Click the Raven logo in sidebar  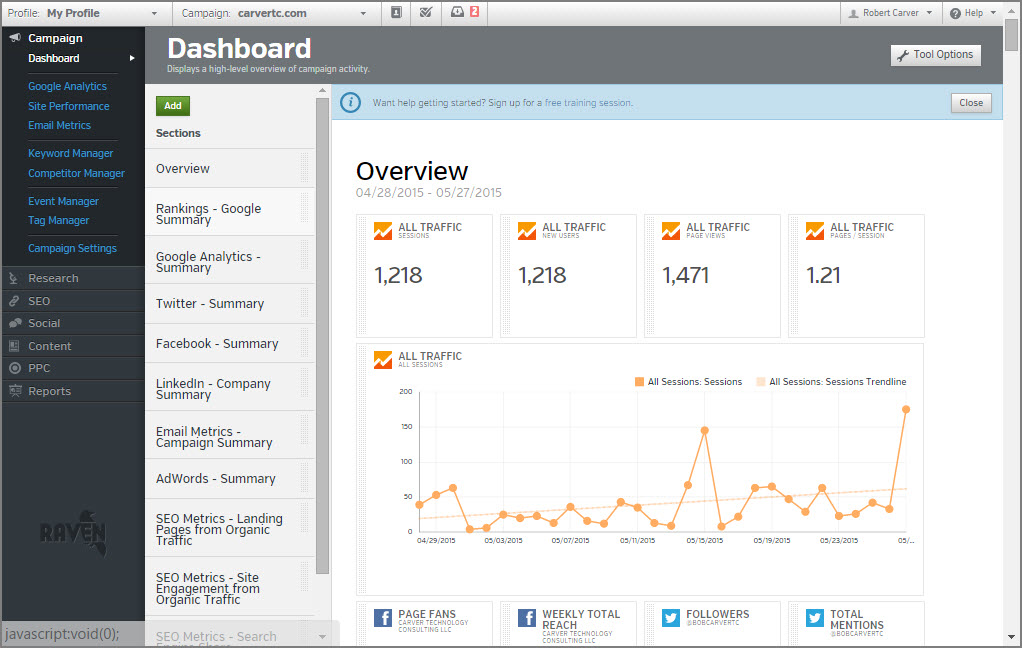tap(73, 533)
